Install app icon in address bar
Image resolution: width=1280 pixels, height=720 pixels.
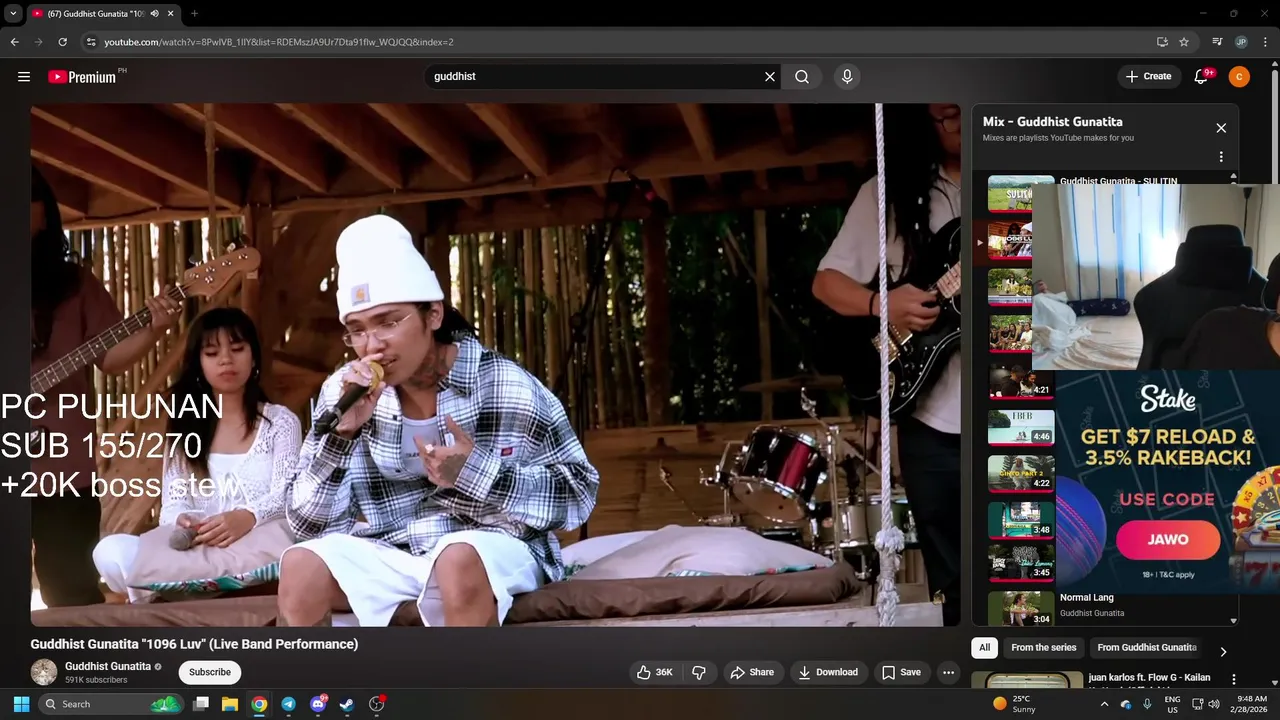1162,42
